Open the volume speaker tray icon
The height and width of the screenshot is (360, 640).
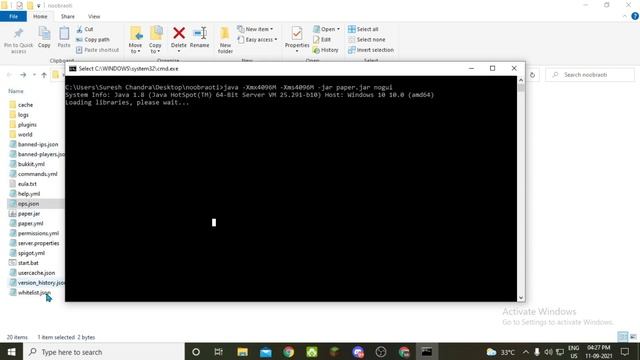(548, 352)
